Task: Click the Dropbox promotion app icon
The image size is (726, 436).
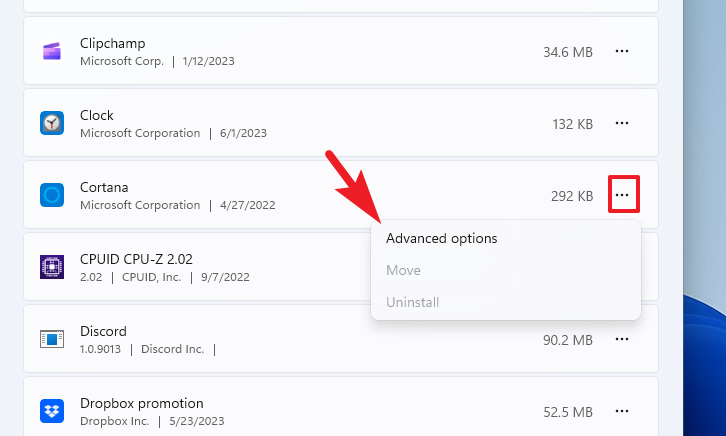Action: [x=52, y=411]
